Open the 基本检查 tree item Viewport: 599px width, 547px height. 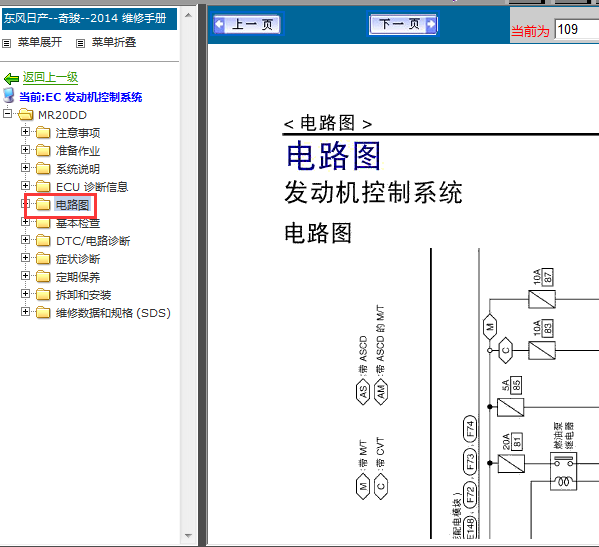point(78,223)
